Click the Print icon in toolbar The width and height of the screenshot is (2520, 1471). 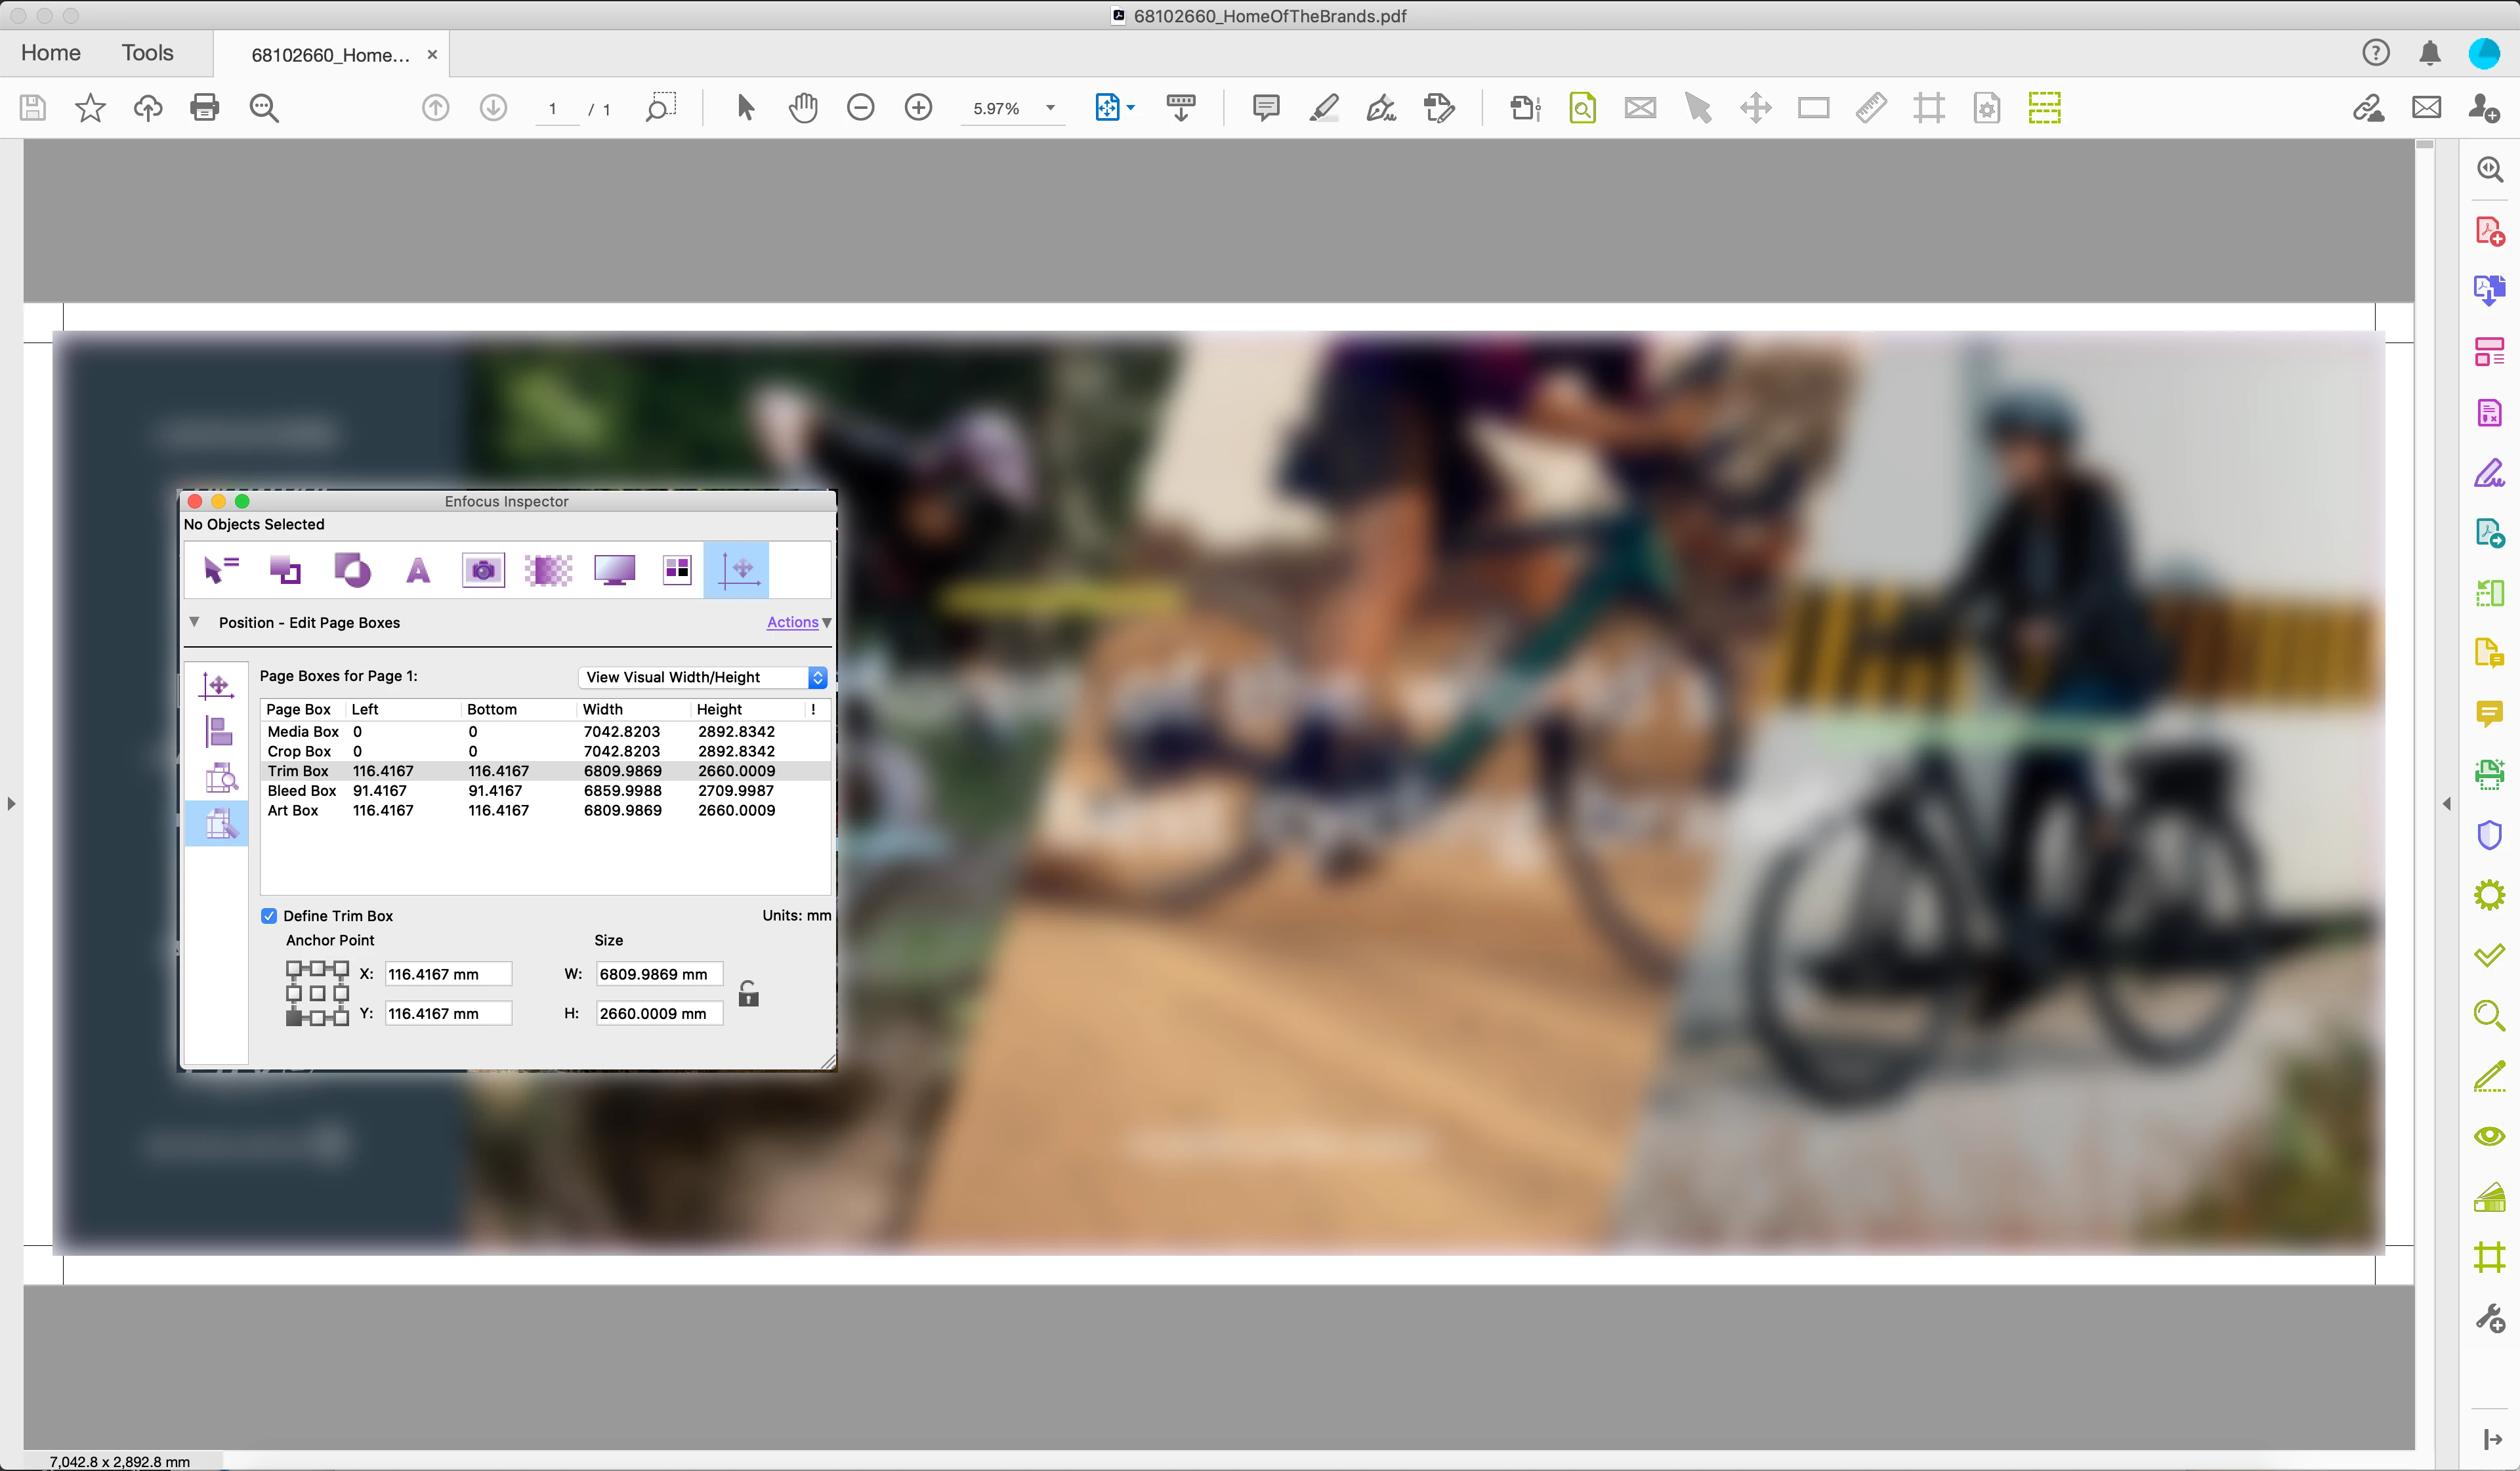point(204,107)
